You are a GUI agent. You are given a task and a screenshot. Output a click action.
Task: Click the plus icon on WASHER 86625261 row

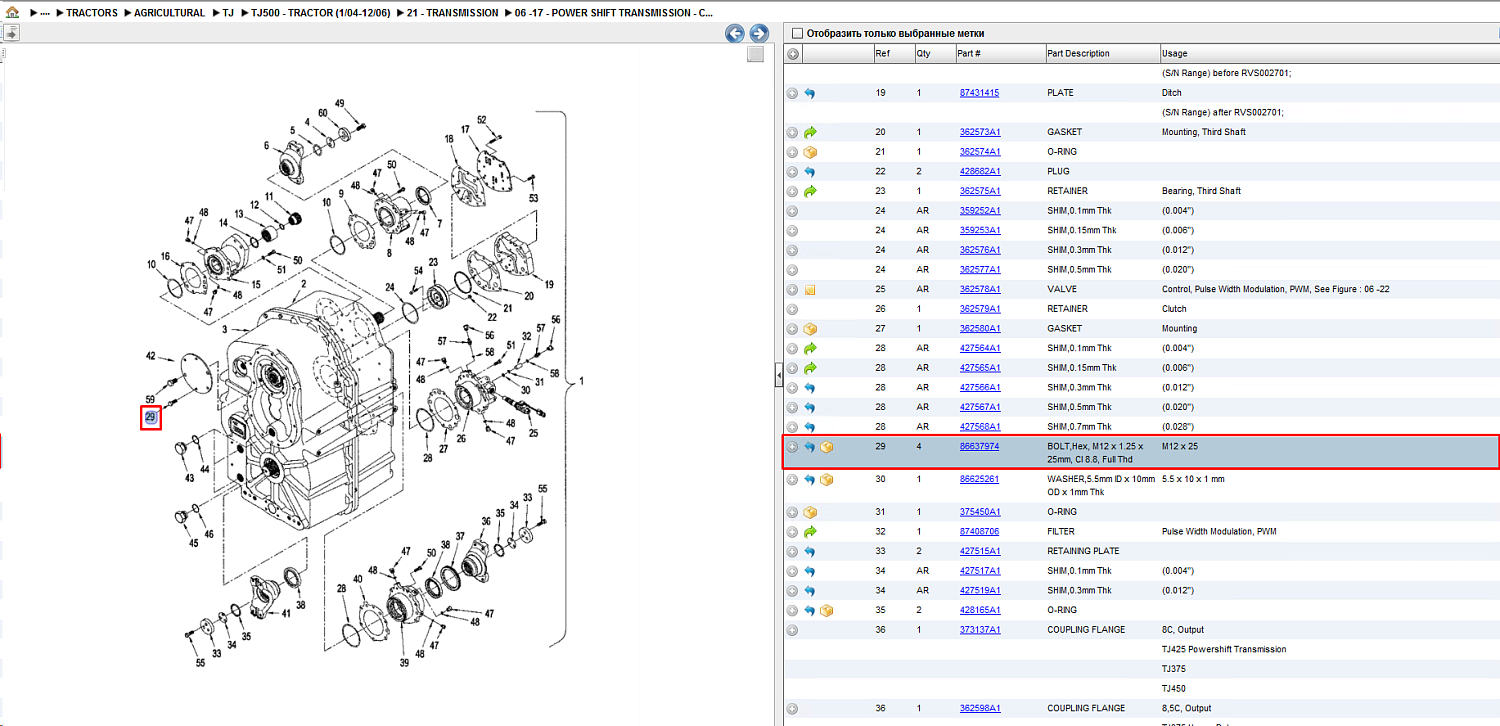(792, 480)
